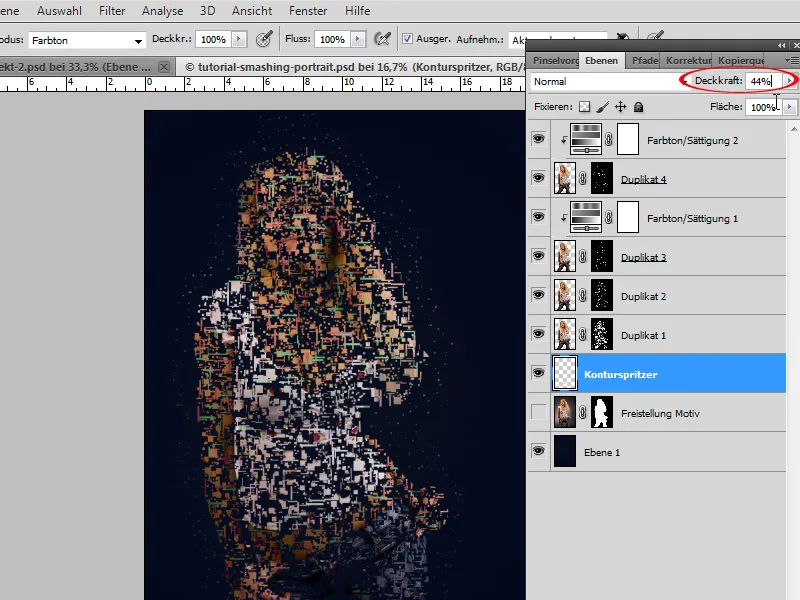This screenshot has height=600, width=800.
Task: Switch to the Ebenen panel tab
Action: click(602, 61)
